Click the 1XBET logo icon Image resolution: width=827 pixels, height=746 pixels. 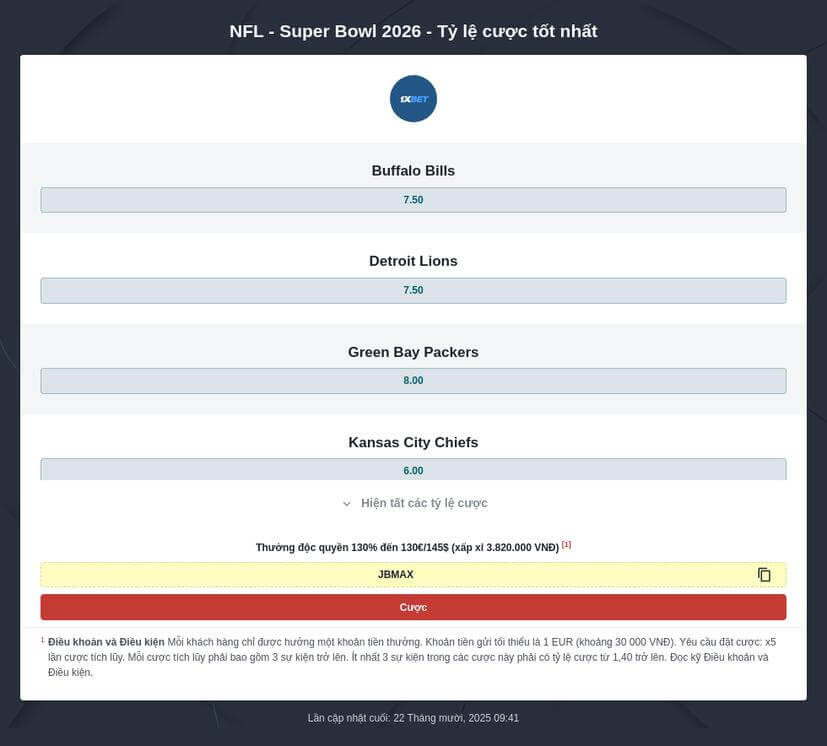(413, 98)
